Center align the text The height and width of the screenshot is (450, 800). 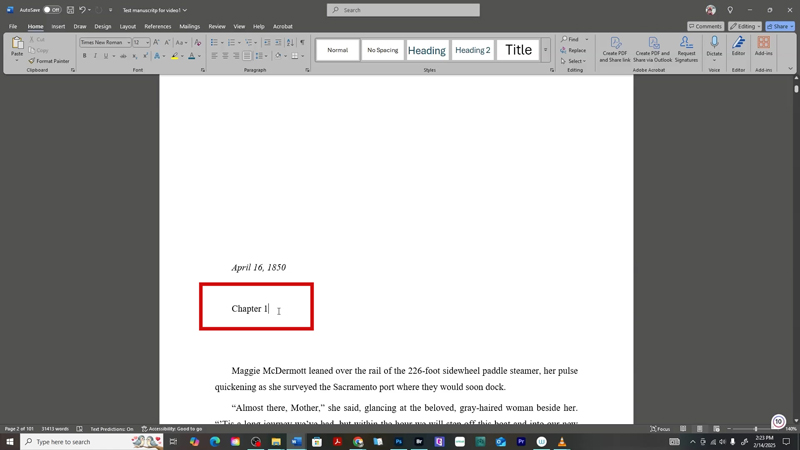pos(225,56)
